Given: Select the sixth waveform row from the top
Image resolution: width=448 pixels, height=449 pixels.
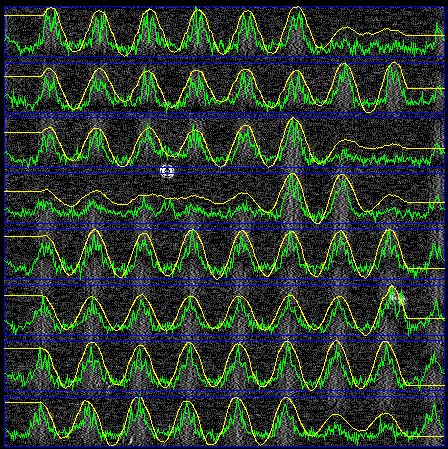Looking at the screenshot, I should click(224, 309).
